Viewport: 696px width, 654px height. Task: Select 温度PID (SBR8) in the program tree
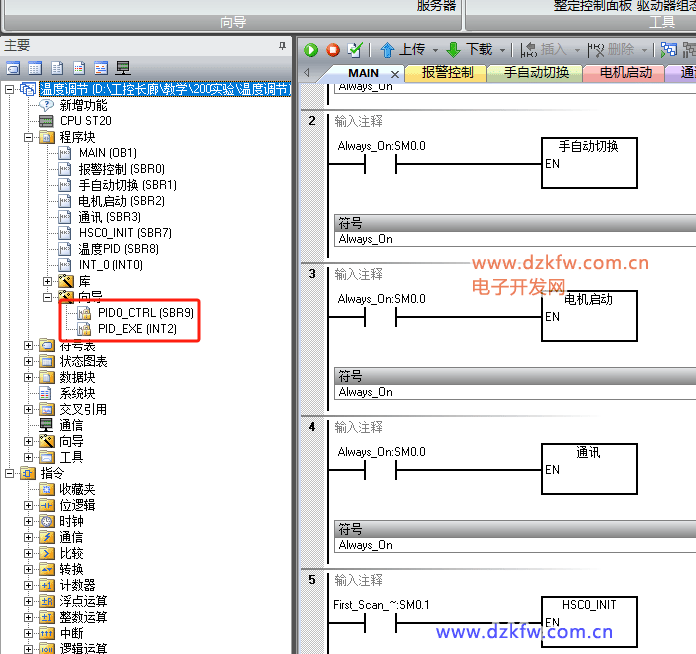coord(118,249)
